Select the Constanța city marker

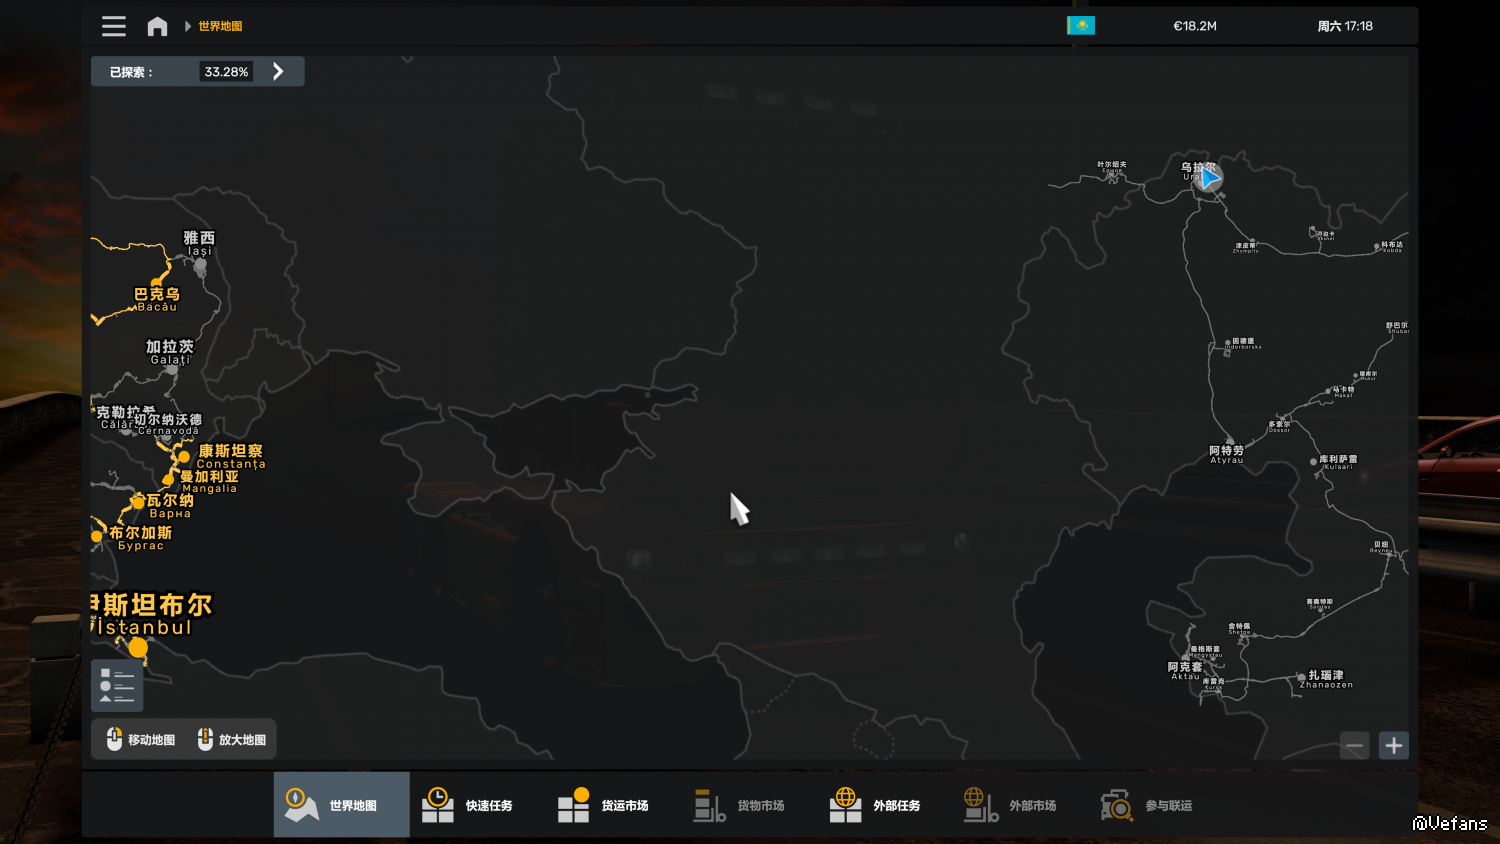coord(184,457)
